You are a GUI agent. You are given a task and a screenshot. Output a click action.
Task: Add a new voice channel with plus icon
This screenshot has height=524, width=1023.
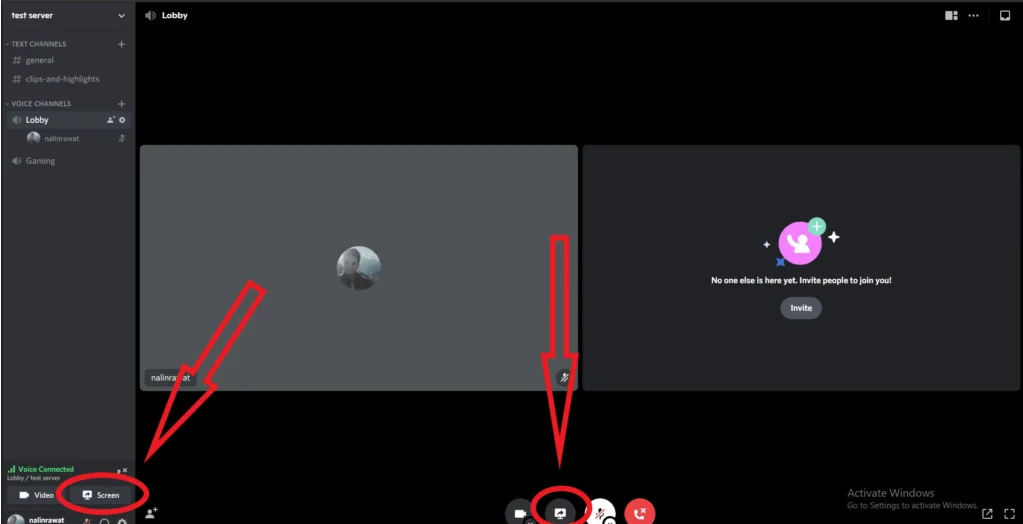click(121, 104)
